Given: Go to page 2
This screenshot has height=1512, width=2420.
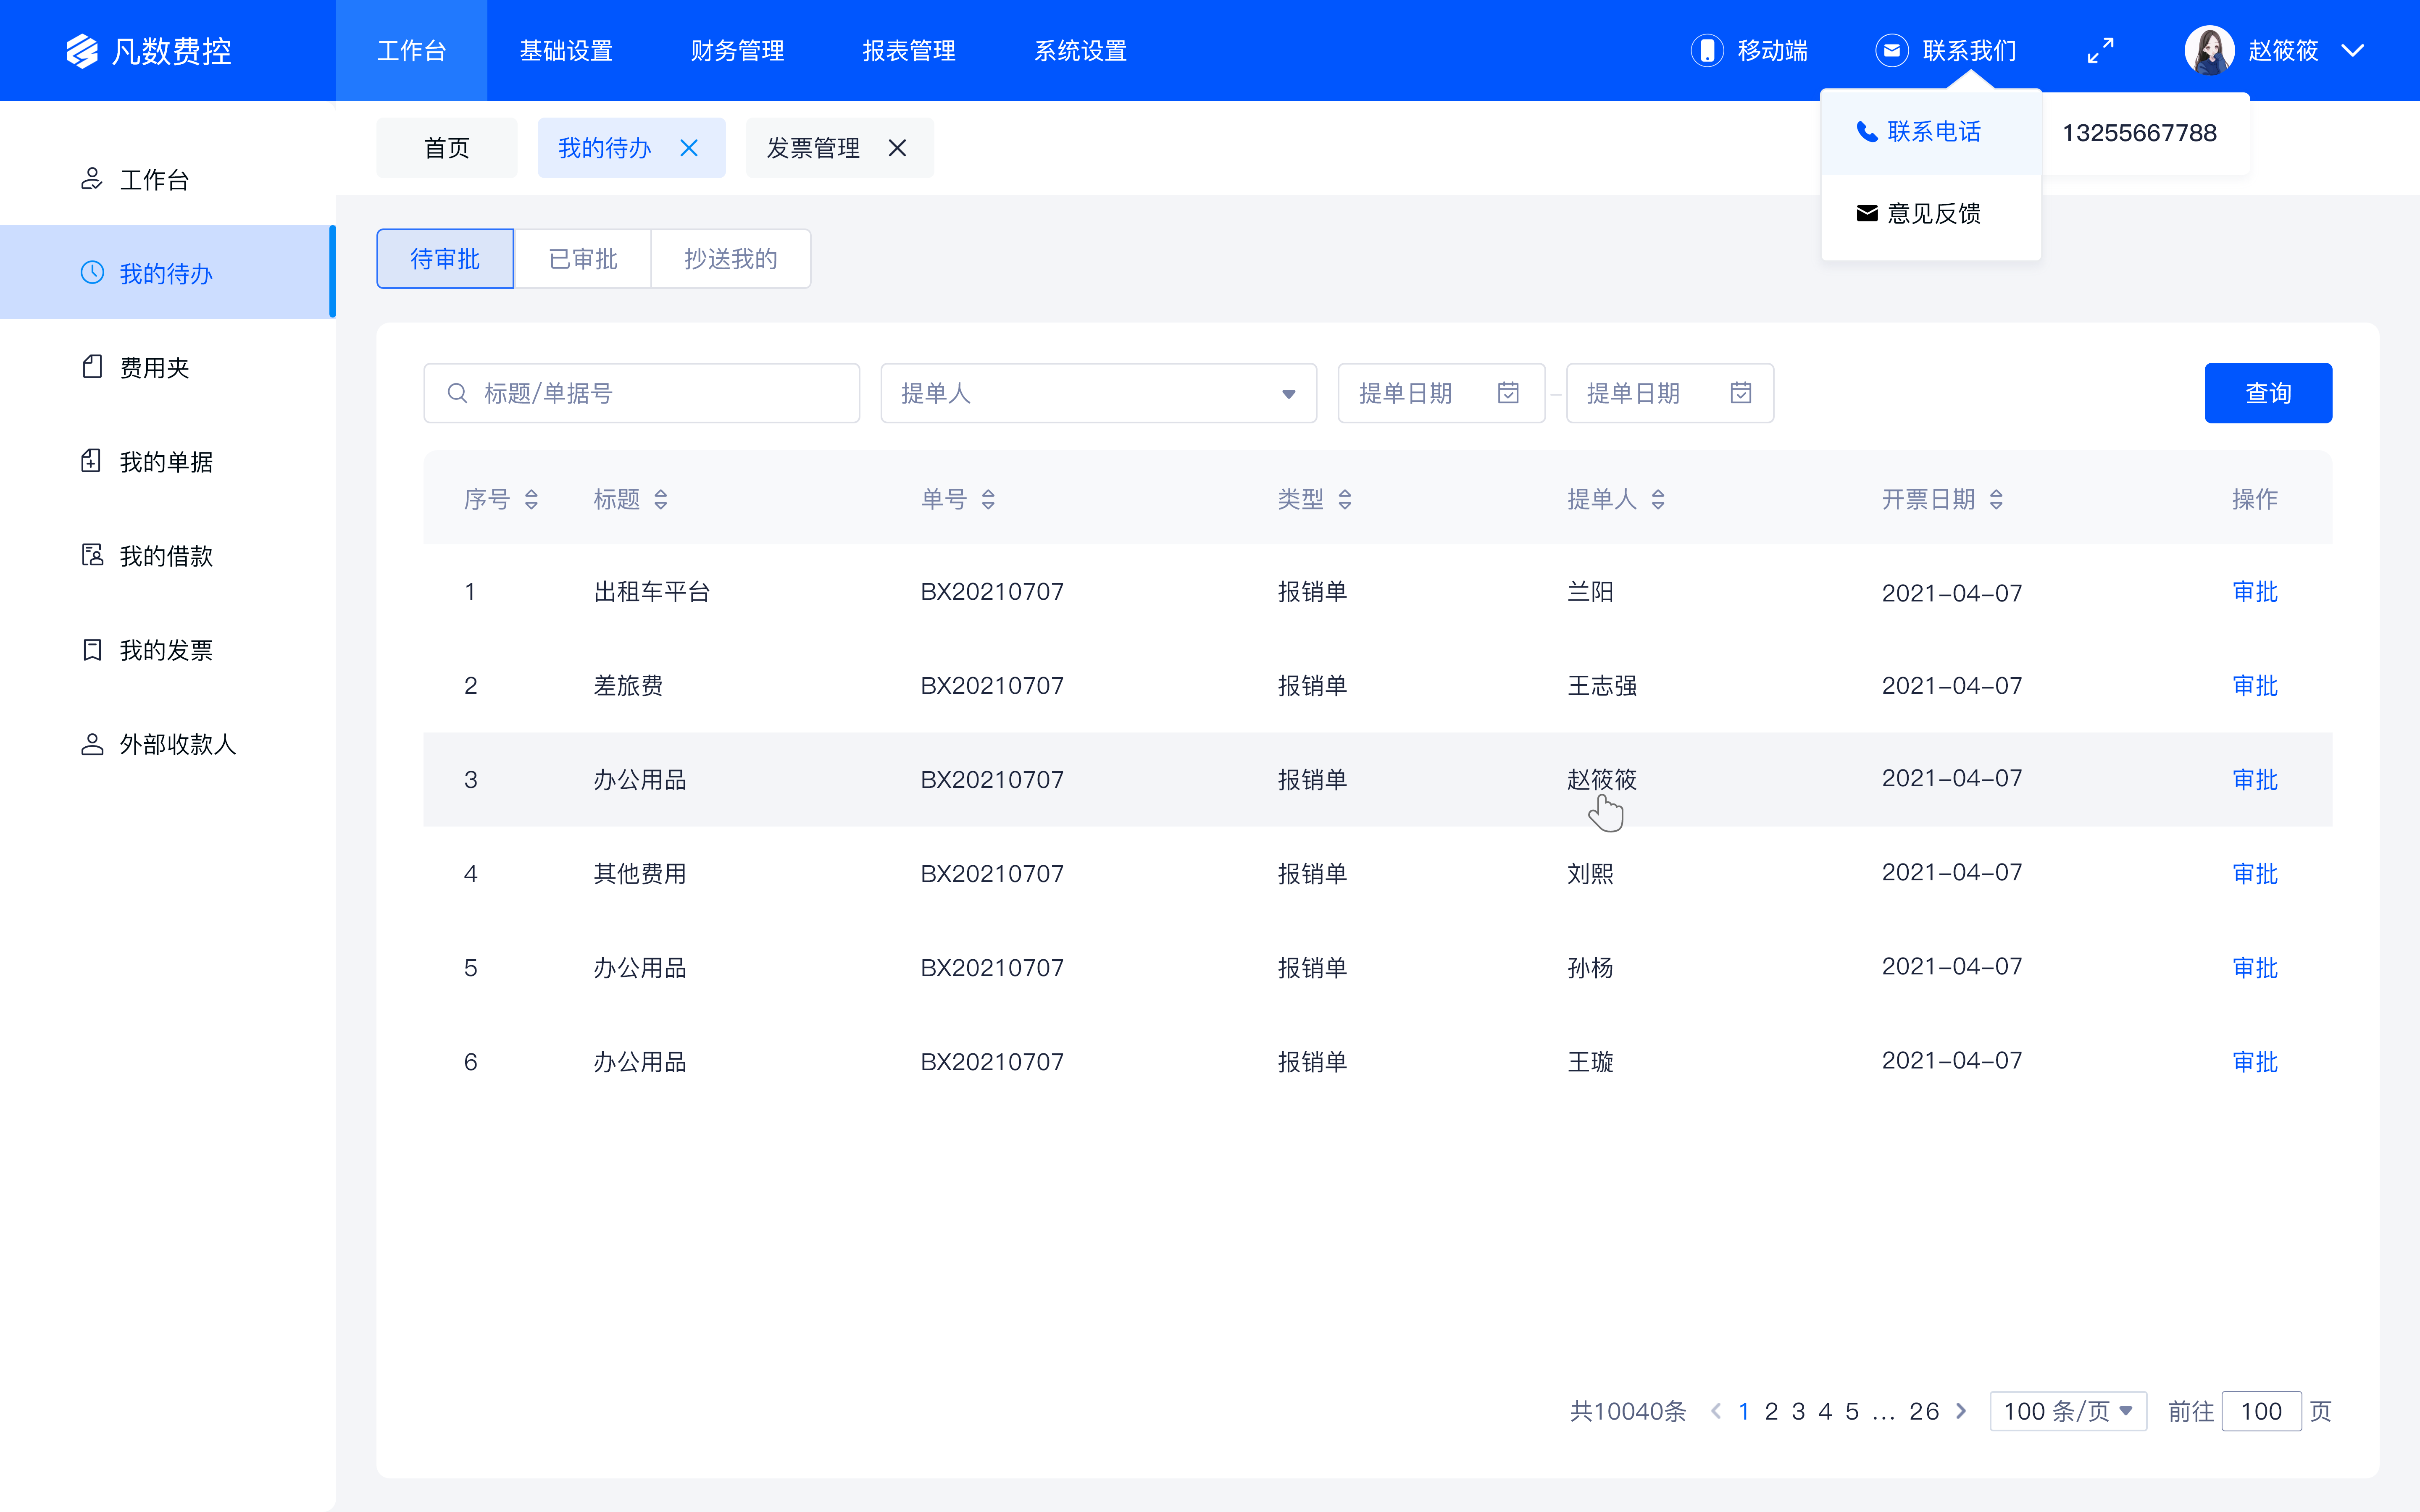Looking at the screenshot, I should point(1771,1411).
